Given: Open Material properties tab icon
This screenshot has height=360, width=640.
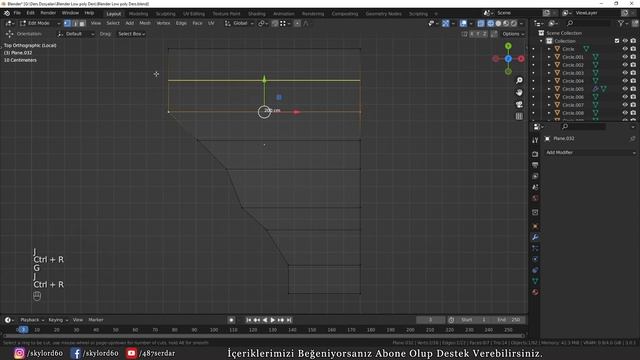Looking at the screenshot, I should [x=535, y=292].
